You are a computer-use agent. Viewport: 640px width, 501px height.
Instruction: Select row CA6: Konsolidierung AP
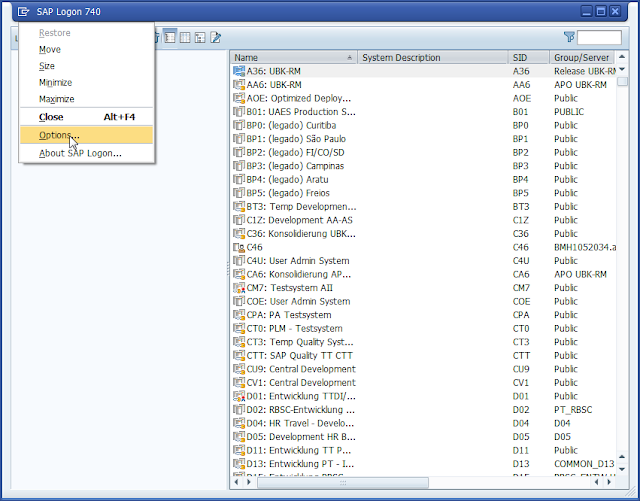click(x=424, y=274)
